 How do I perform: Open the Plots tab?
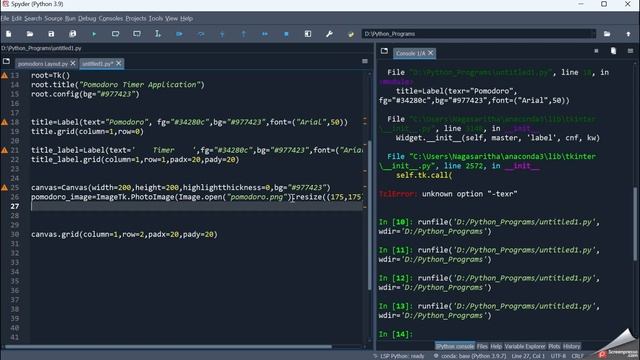[x=554, y=346]
